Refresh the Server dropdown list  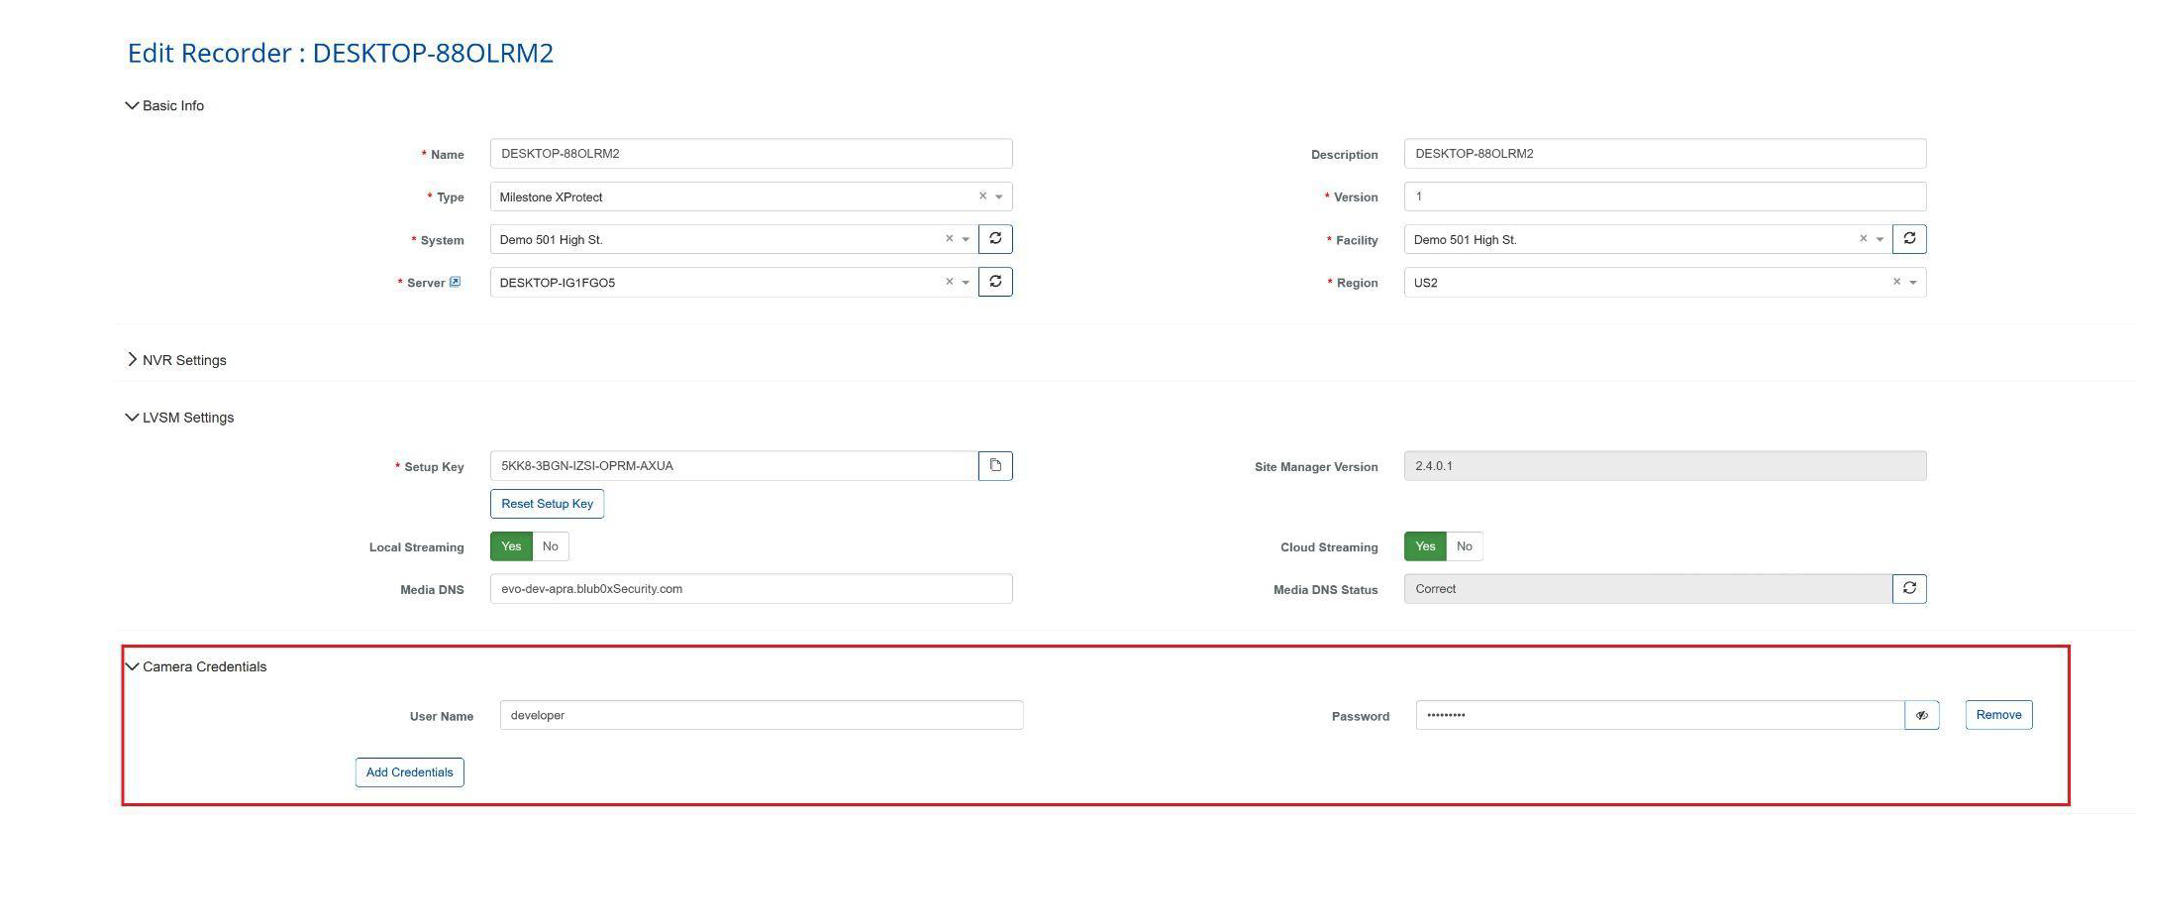(x=994, y=282)
